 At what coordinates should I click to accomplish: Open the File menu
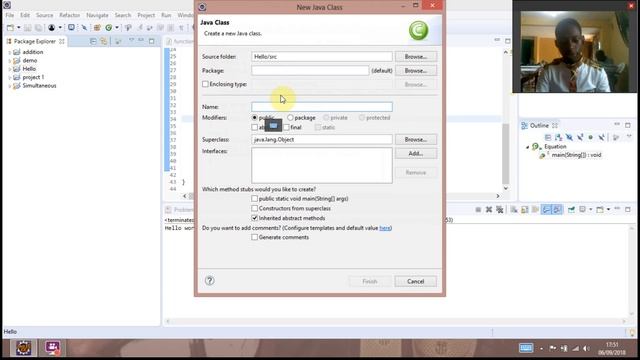(10, 15)
